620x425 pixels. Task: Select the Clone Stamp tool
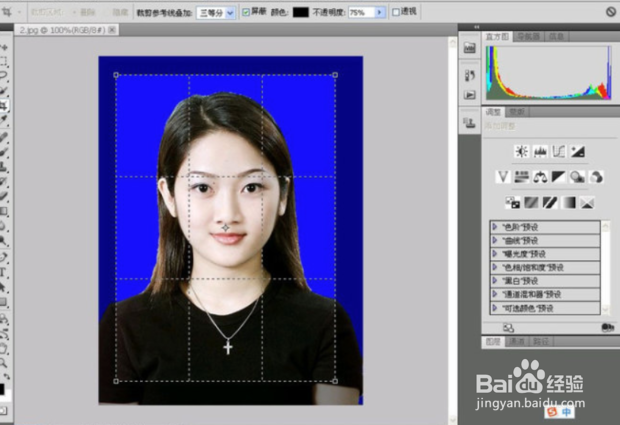click(x=4, y=166)
